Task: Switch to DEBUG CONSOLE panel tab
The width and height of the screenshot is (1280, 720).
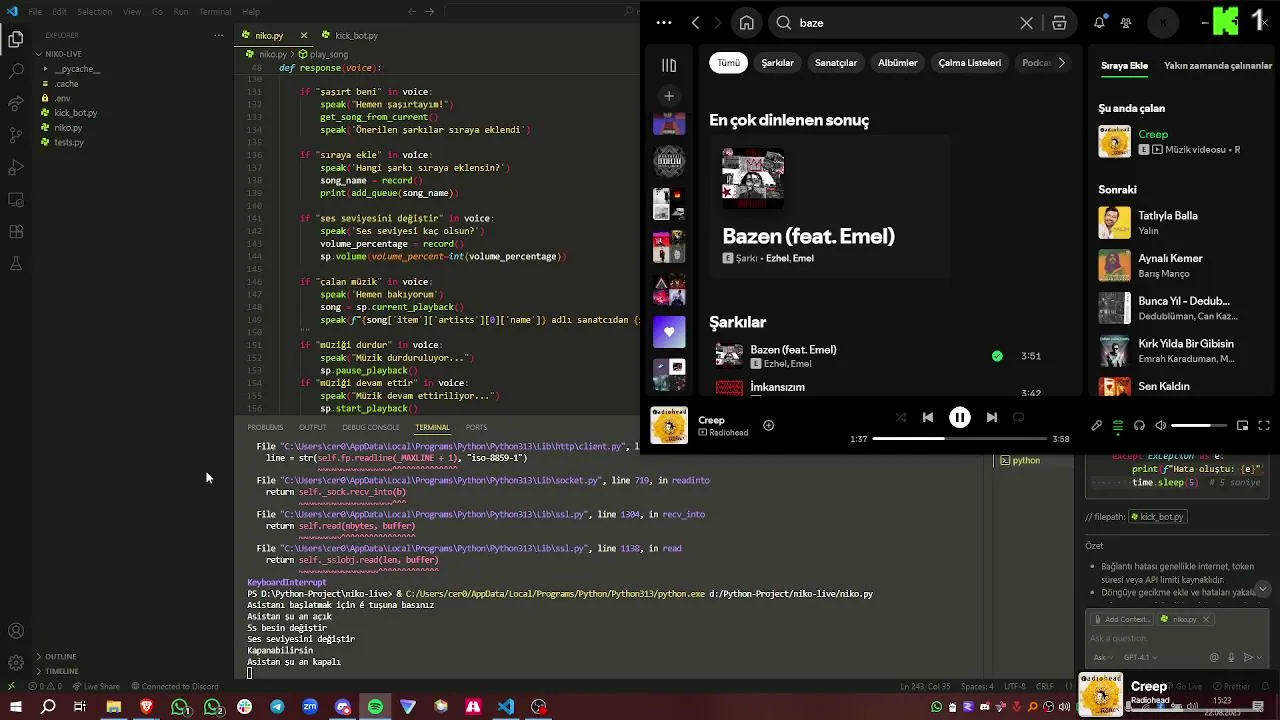Action: point(371,427)
